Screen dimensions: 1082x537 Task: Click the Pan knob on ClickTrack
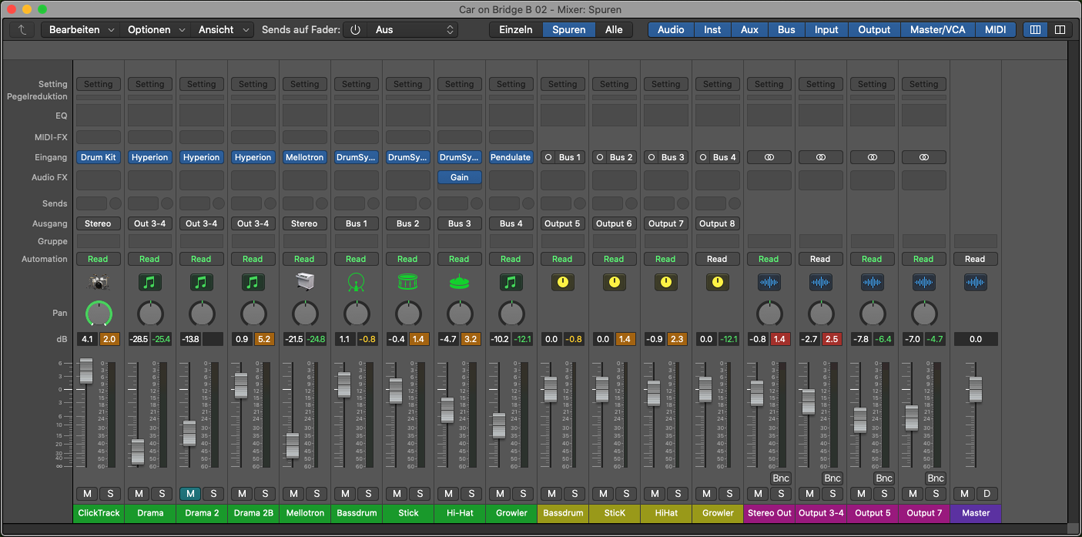pyautogui.click(x=98, y=314)
